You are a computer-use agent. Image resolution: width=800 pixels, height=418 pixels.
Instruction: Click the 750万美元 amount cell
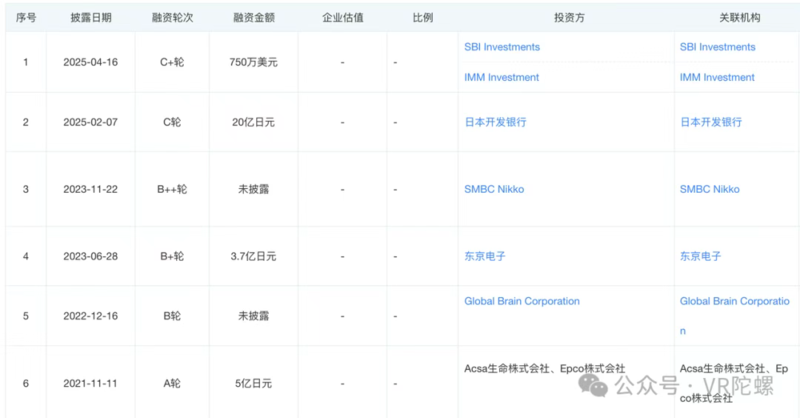click(252, 62)
